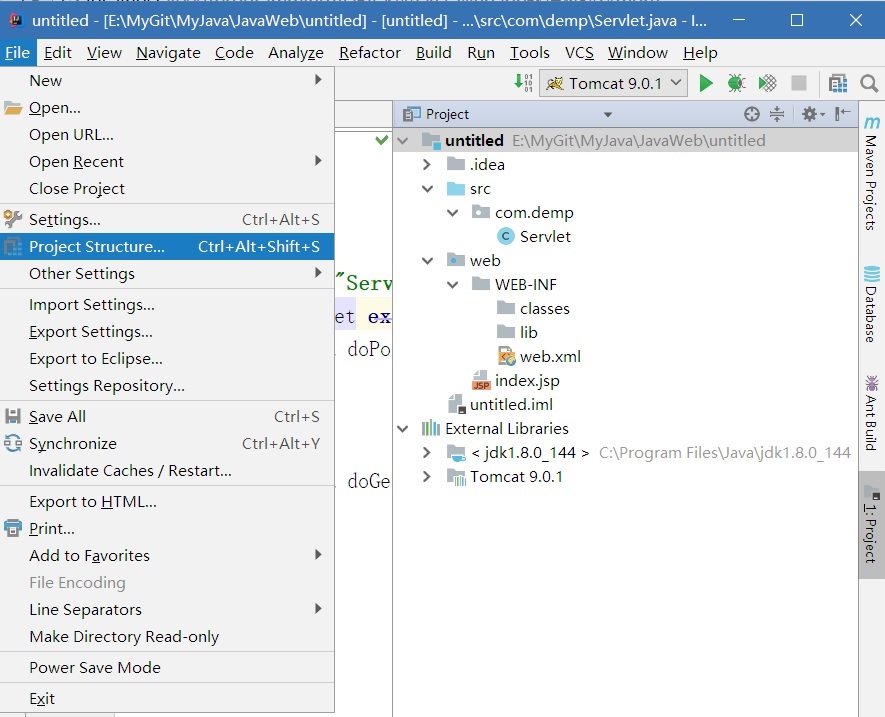Screen dimensions: 885x717
Task: Hide the Project tool window
Action: [x=842, y=114]
